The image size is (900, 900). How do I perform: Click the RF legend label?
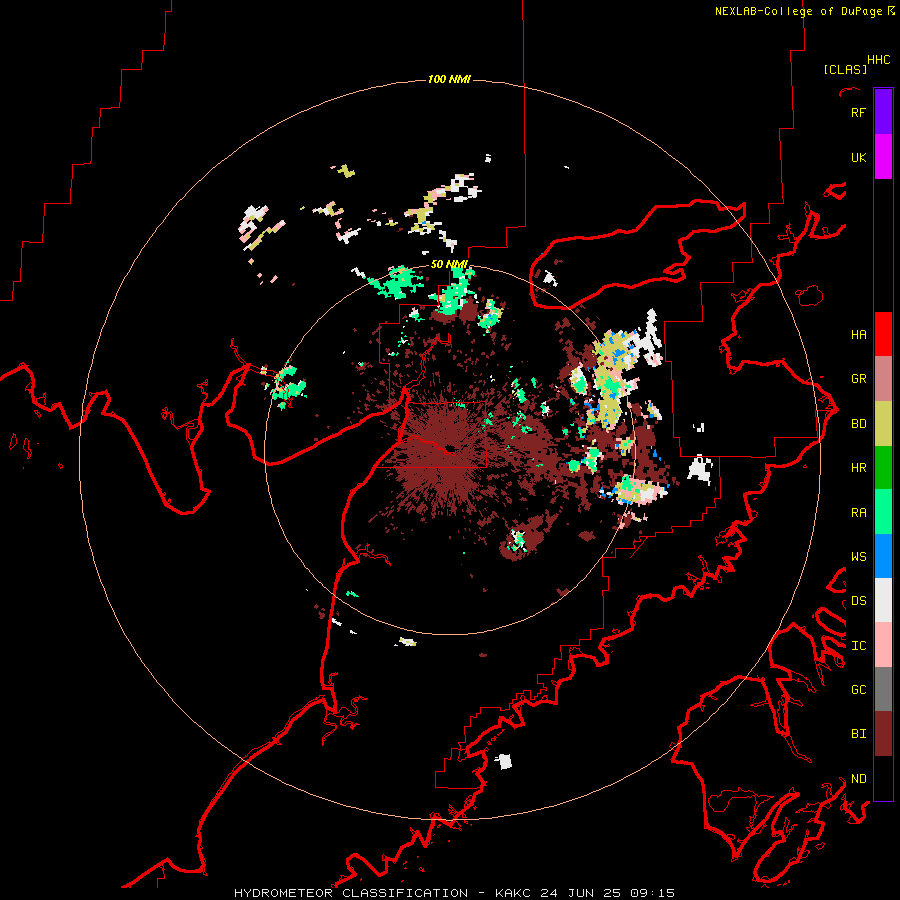coord(858,112)
